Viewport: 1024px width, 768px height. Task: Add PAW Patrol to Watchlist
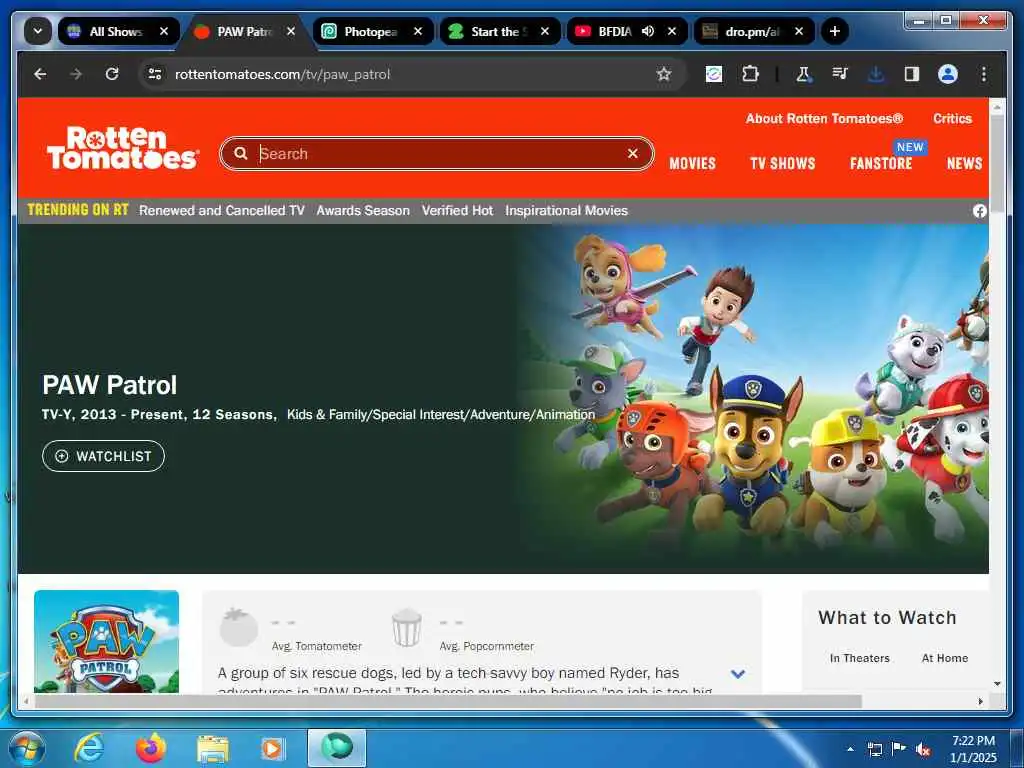coord(103,456)
